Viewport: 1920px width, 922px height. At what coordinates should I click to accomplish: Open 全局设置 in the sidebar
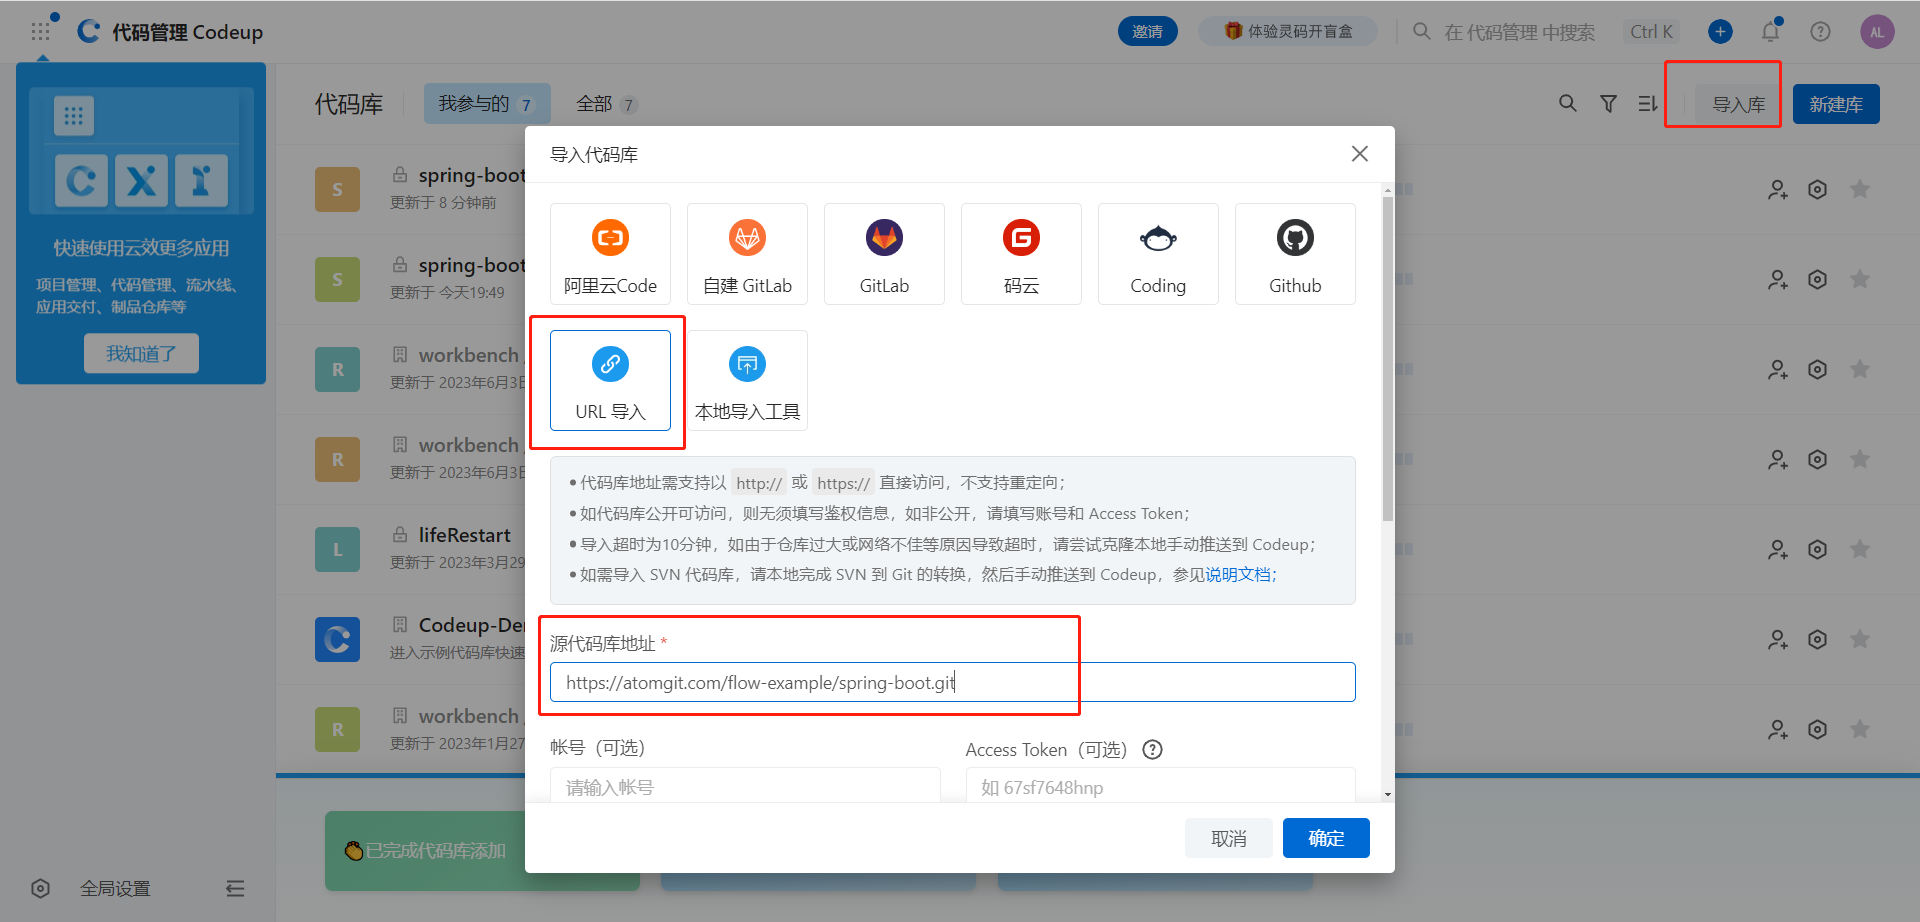(115, 888)
